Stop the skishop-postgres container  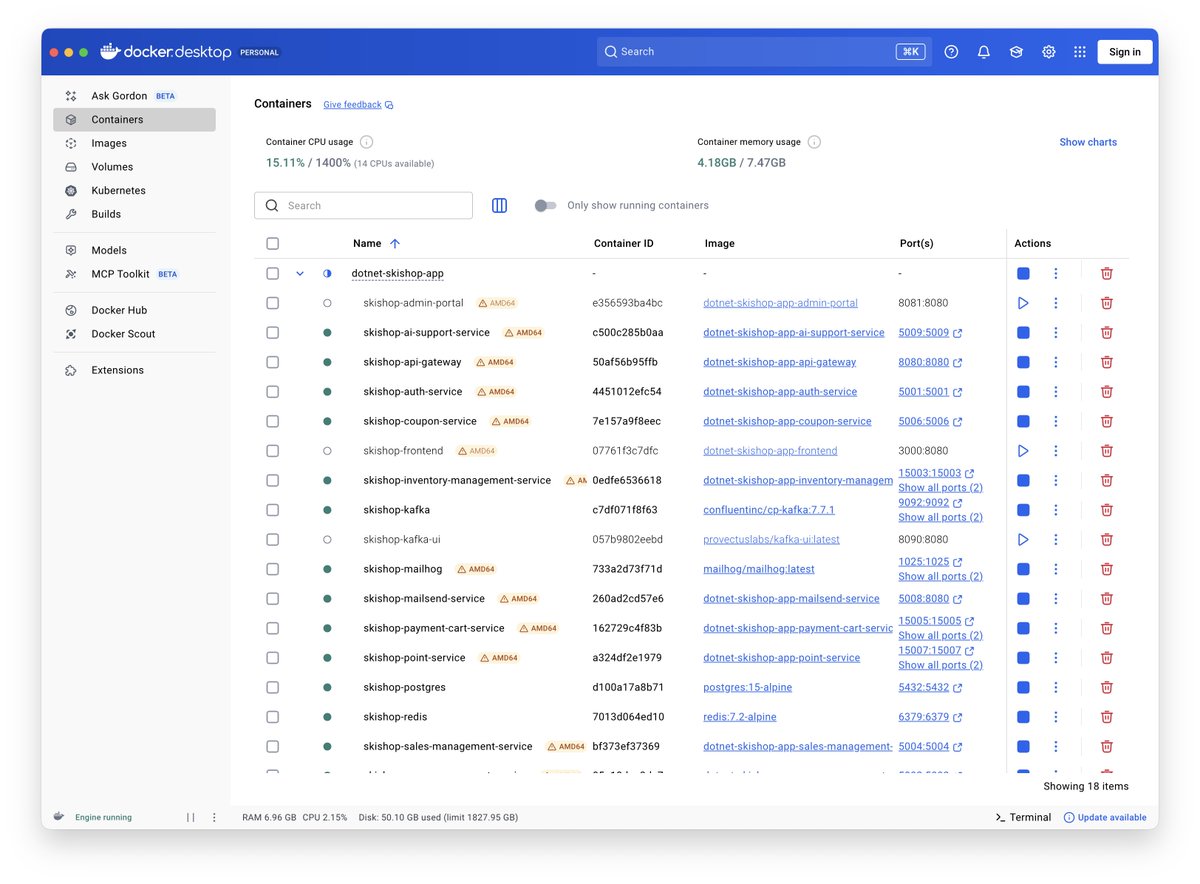[x=1023, y=688]
